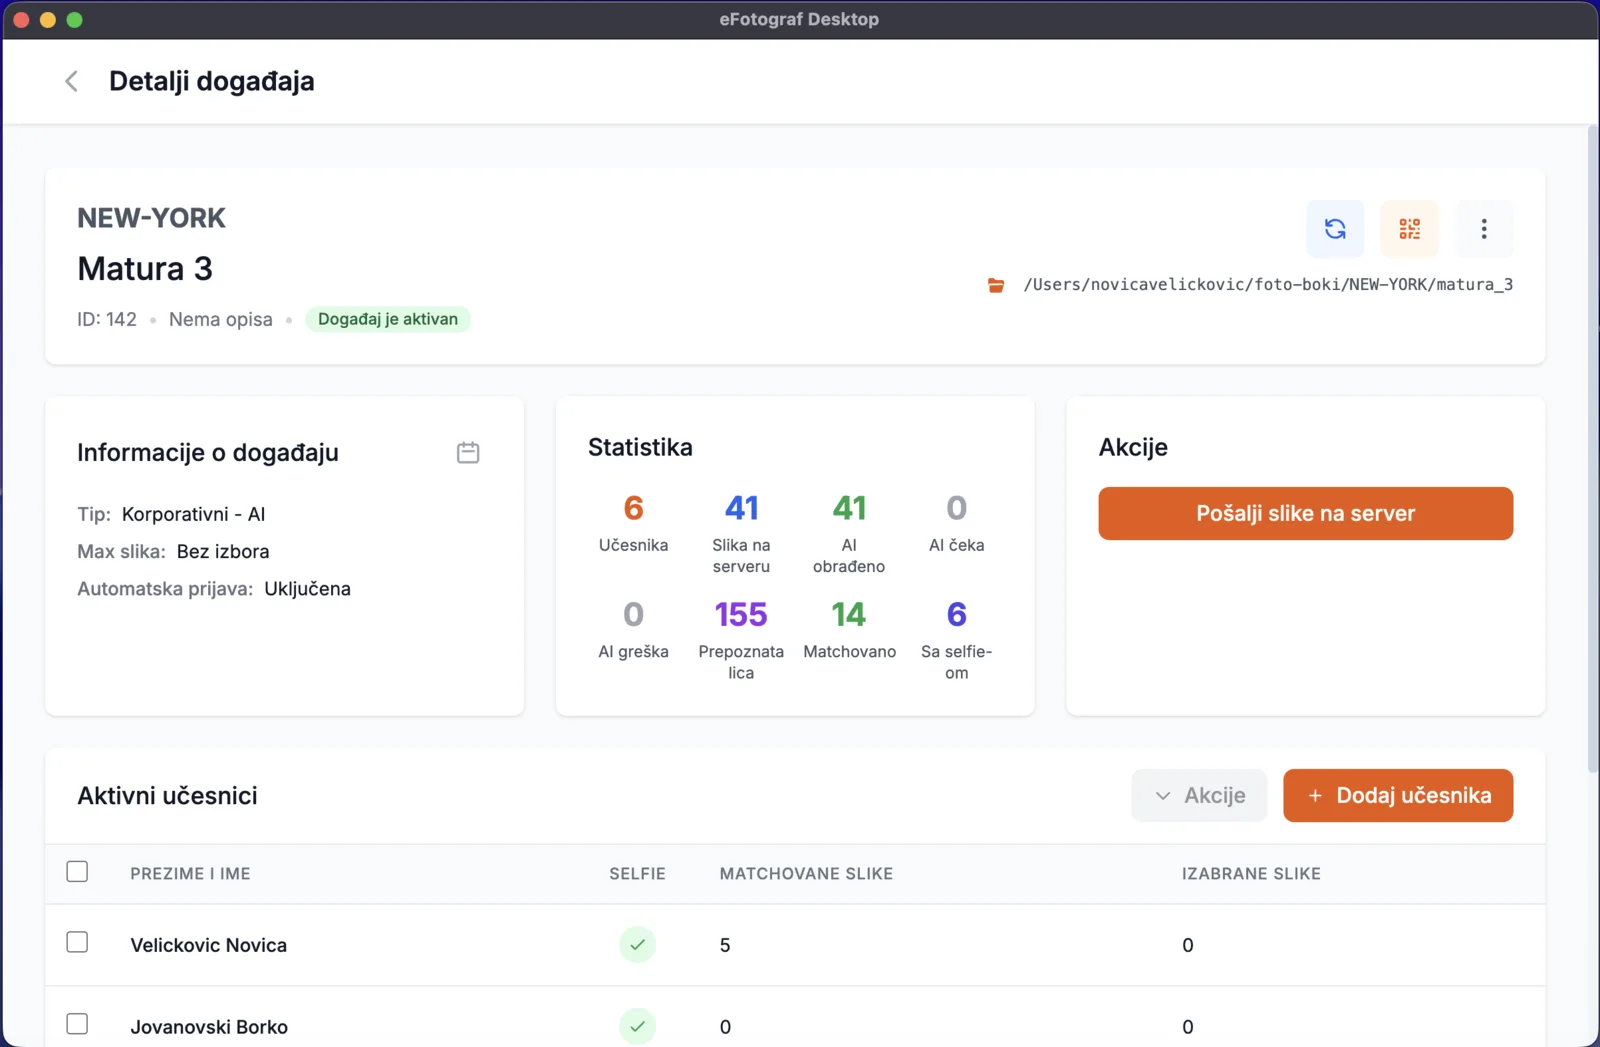1600x1047 pixels.
Task: Click the Učesnika statistic value 6
Action: (633, 508)
